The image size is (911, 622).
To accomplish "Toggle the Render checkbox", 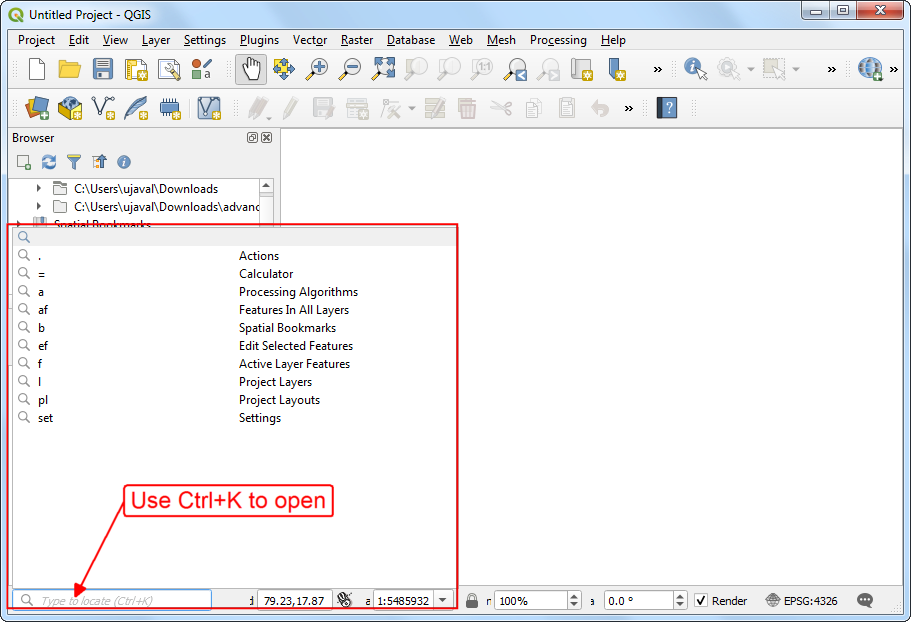I will (x=701, y=601).
